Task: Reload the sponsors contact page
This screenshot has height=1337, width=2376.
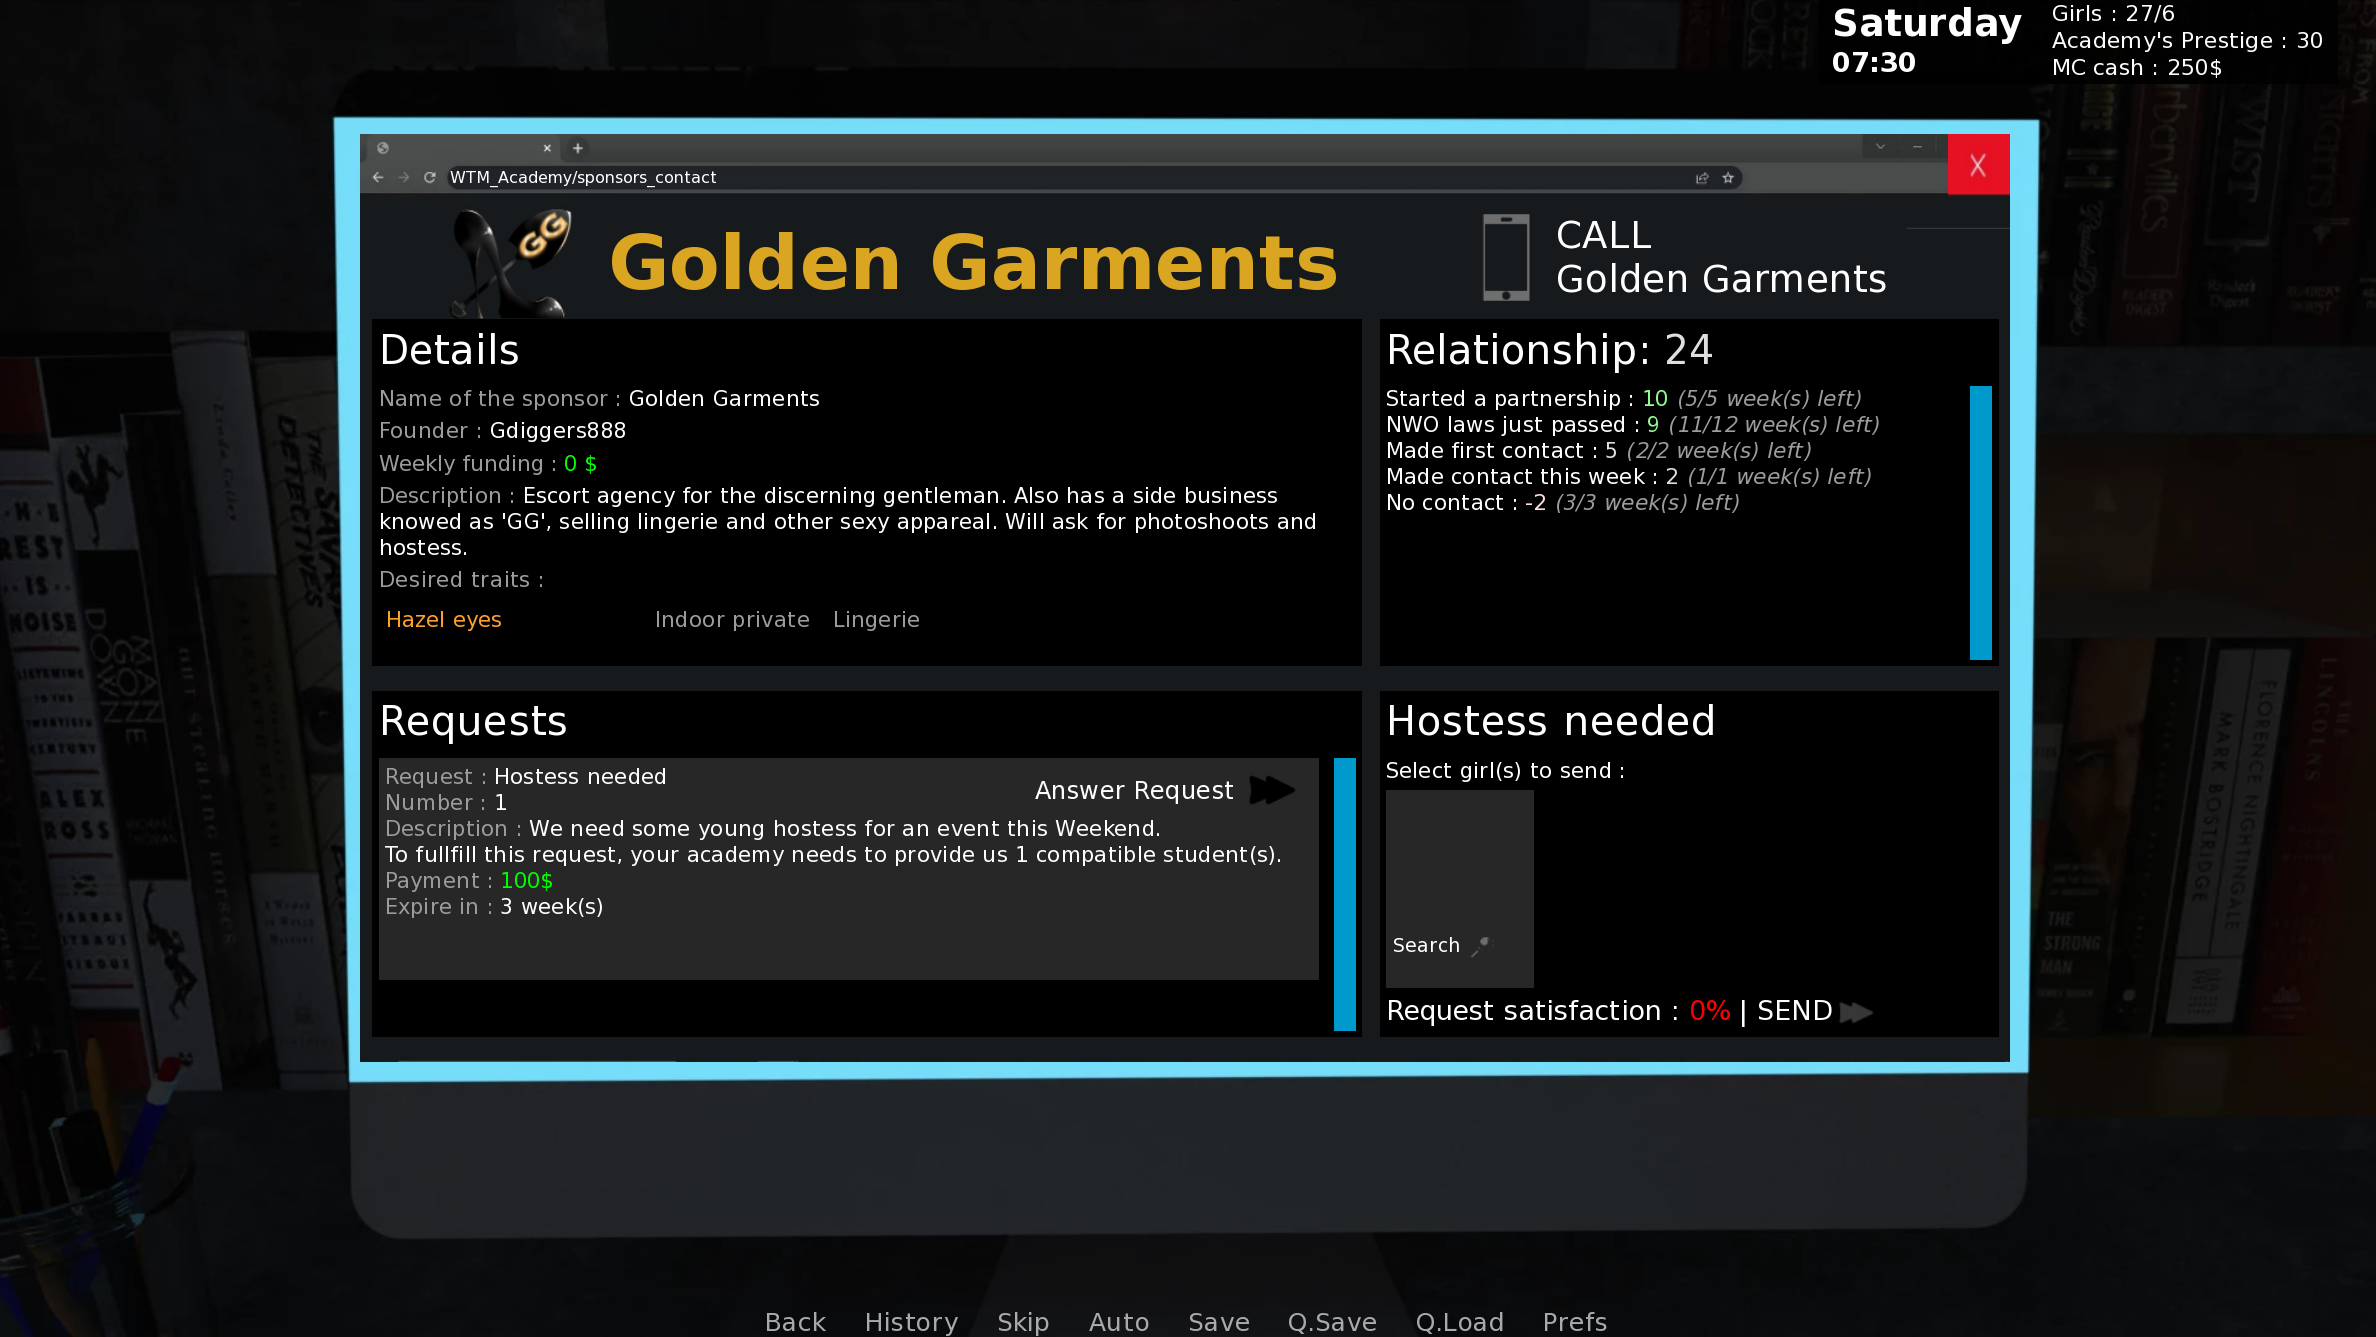Action: [x=430, y=177]
